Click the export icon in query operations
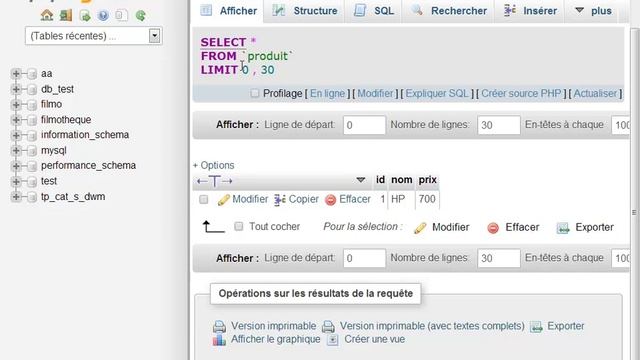This screenshot has height=360, width=640. [x=536, y=326]
